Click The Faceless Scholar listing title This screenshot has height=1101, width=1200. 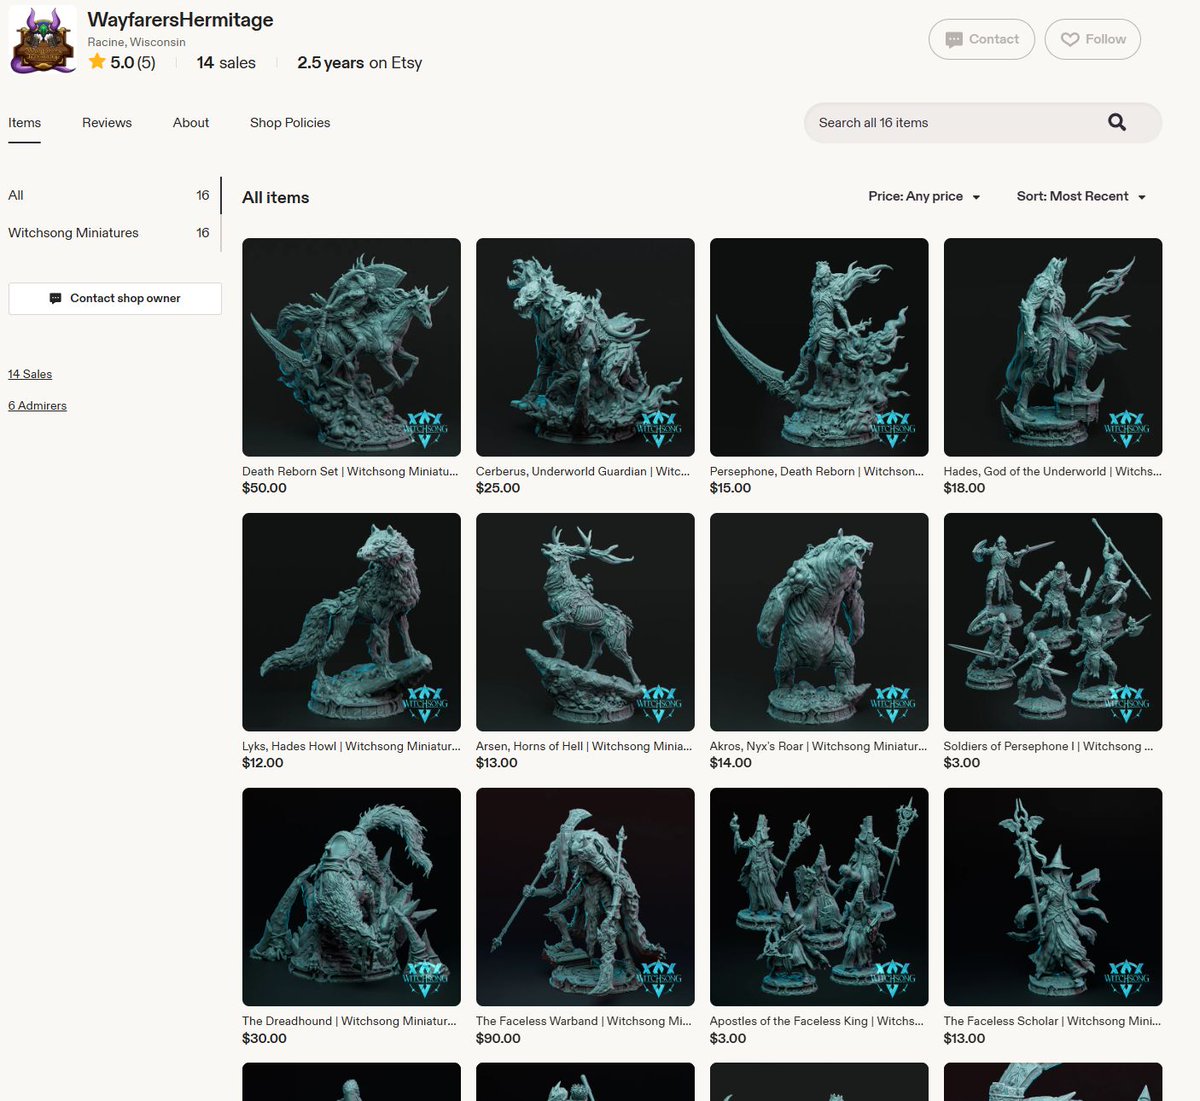[1052, 1021]
